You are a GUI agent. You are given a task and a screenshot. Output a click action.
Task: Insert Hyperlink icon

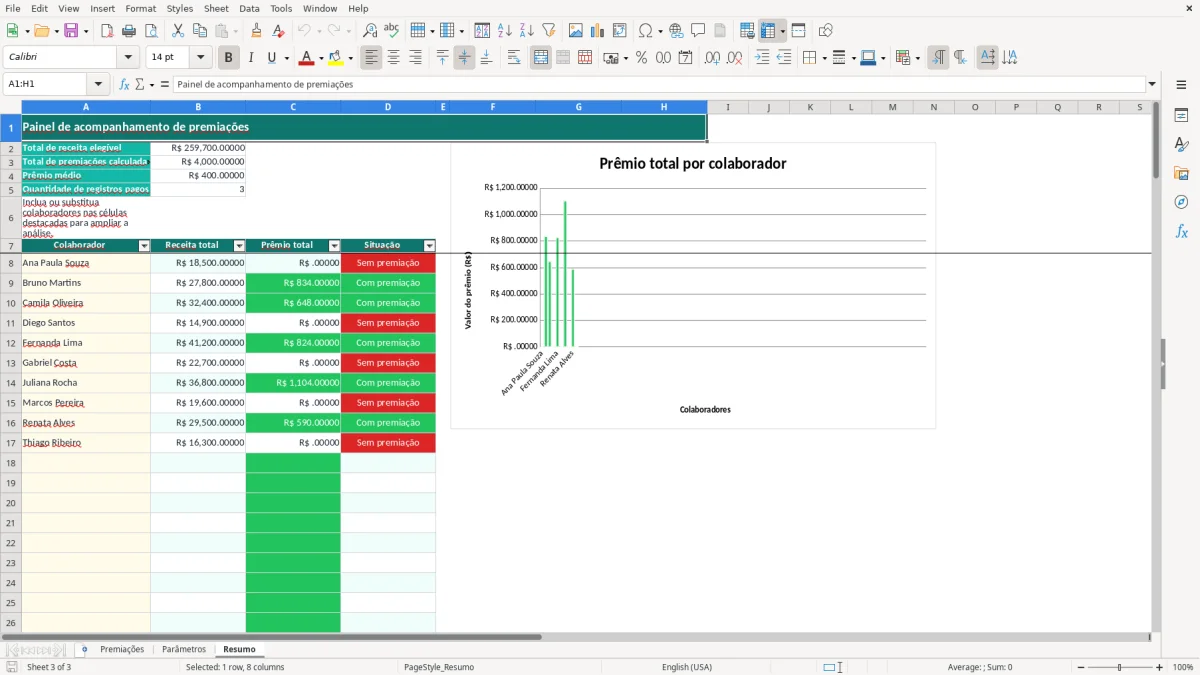676,31
